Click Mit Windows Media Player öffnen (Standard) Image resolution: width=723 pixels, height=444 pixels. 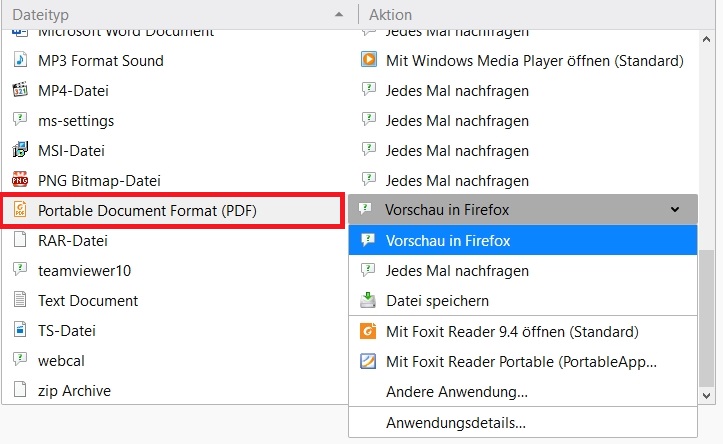coord(534,60)
